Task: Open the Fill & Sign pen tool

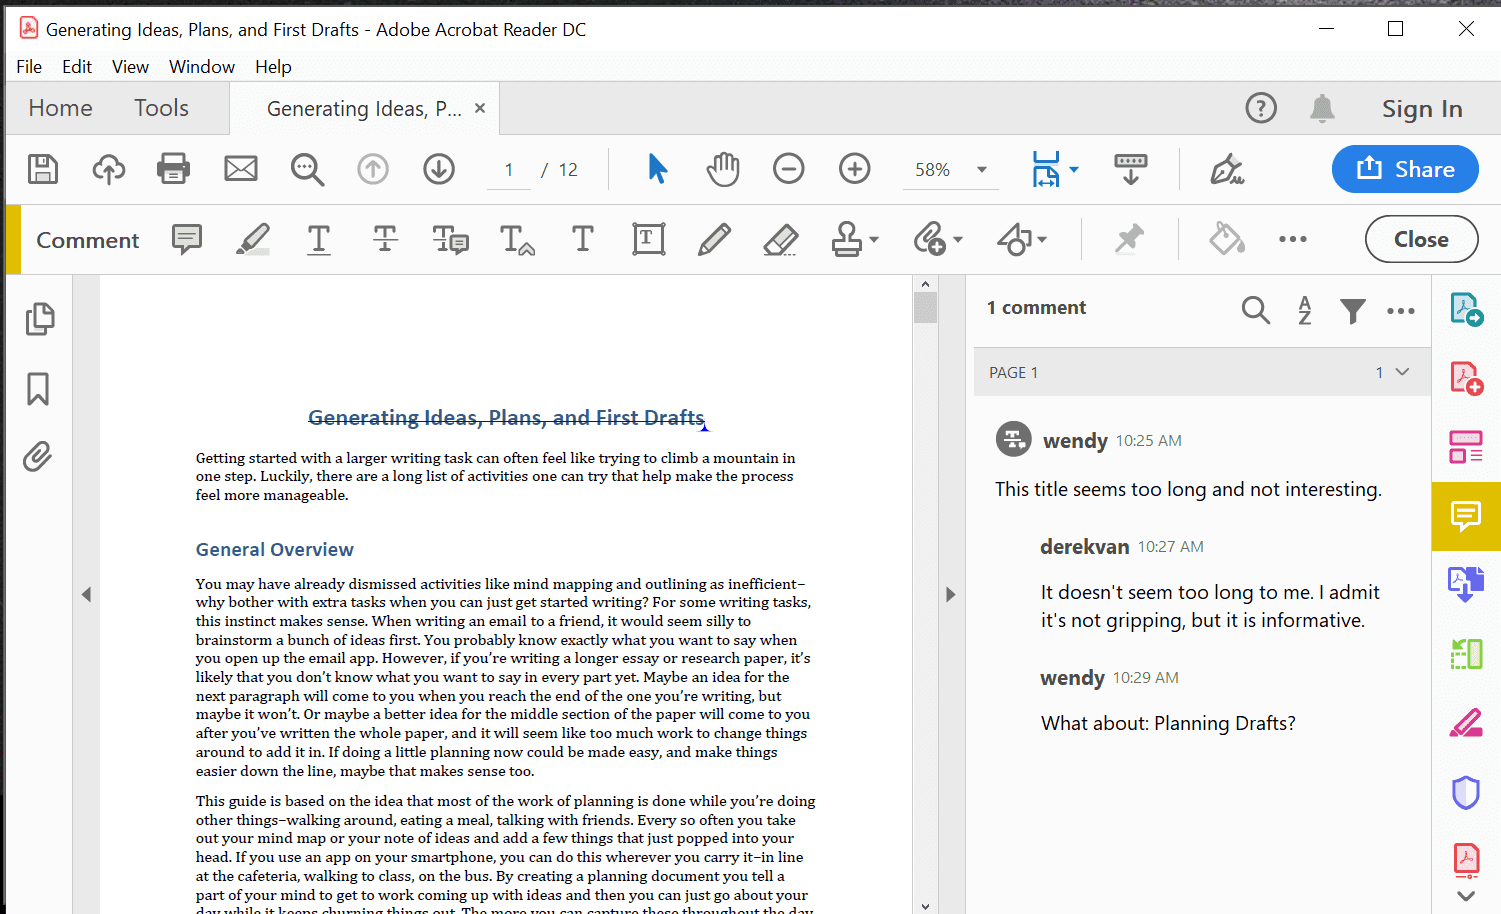Action: [x=1226, y=169]
